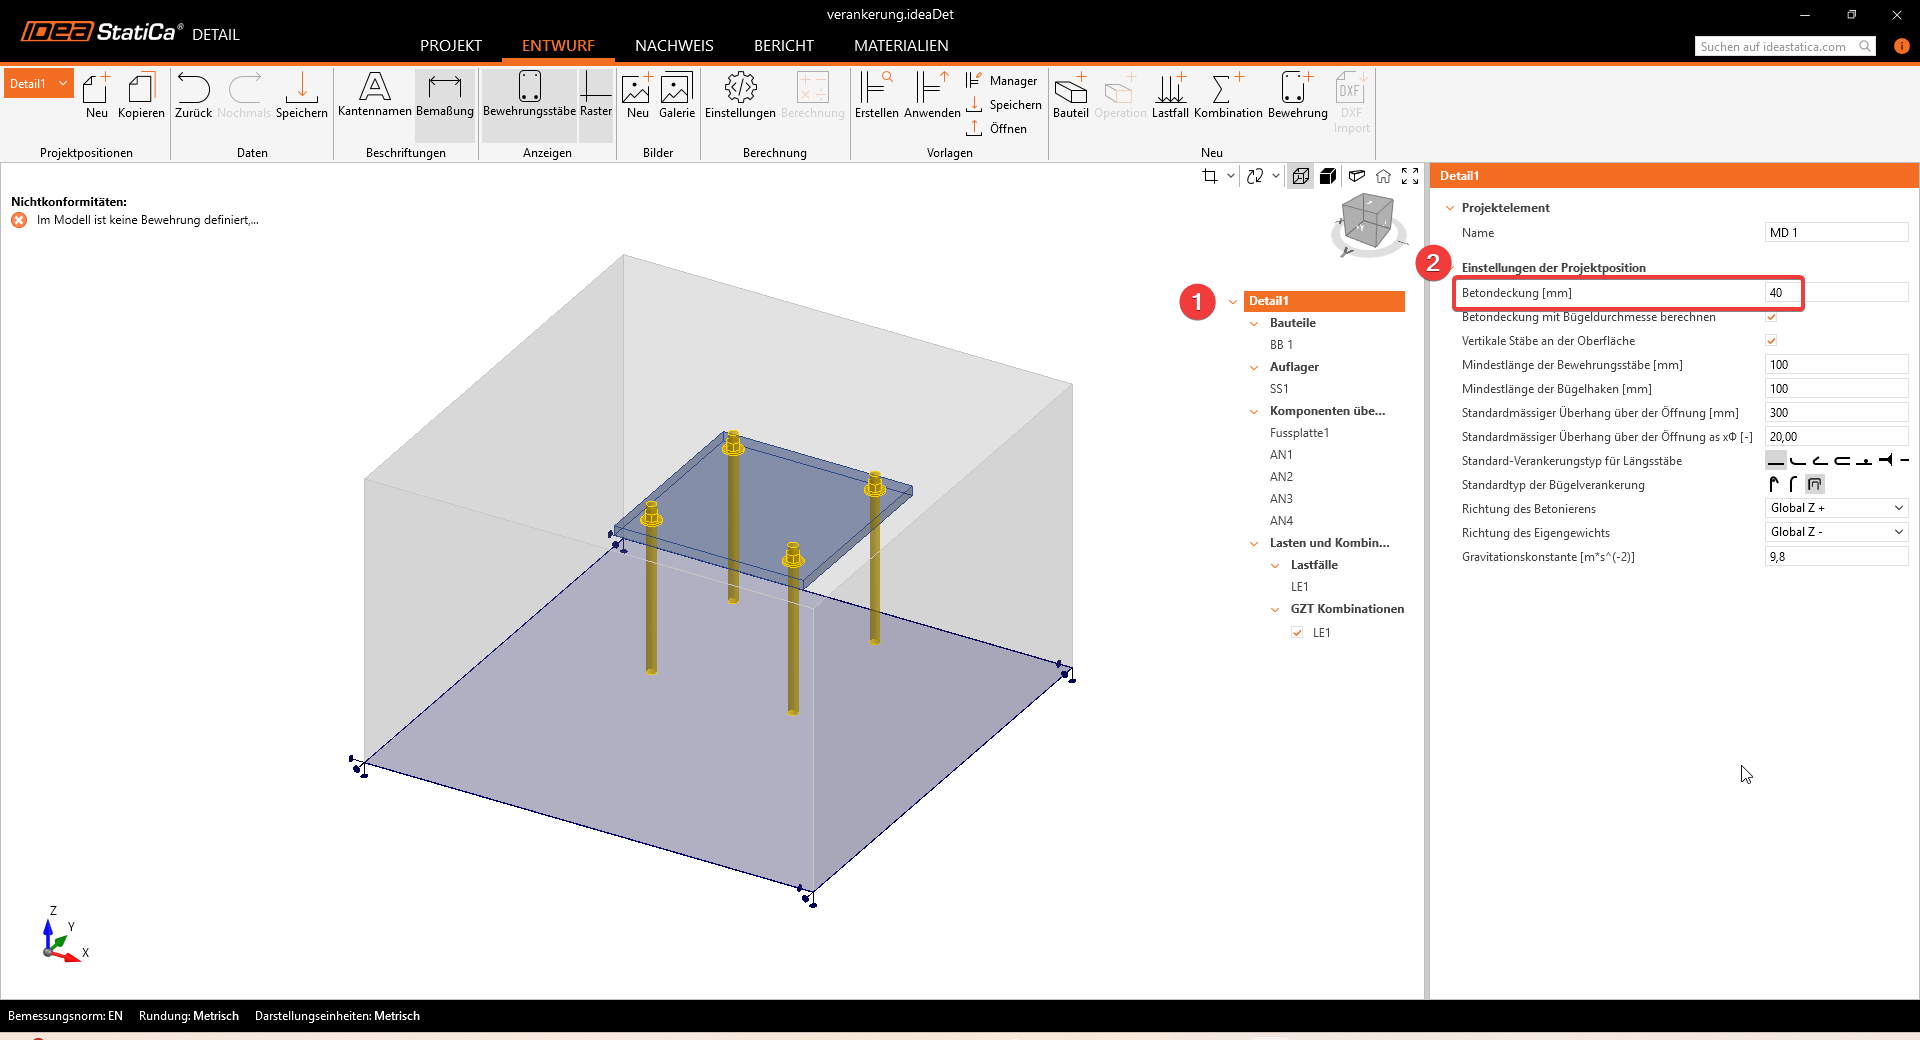Click the Vorlagen Manager button
This screenshot has width=1920, height=1040.
pyautogui.click(x=1002, y=81)
